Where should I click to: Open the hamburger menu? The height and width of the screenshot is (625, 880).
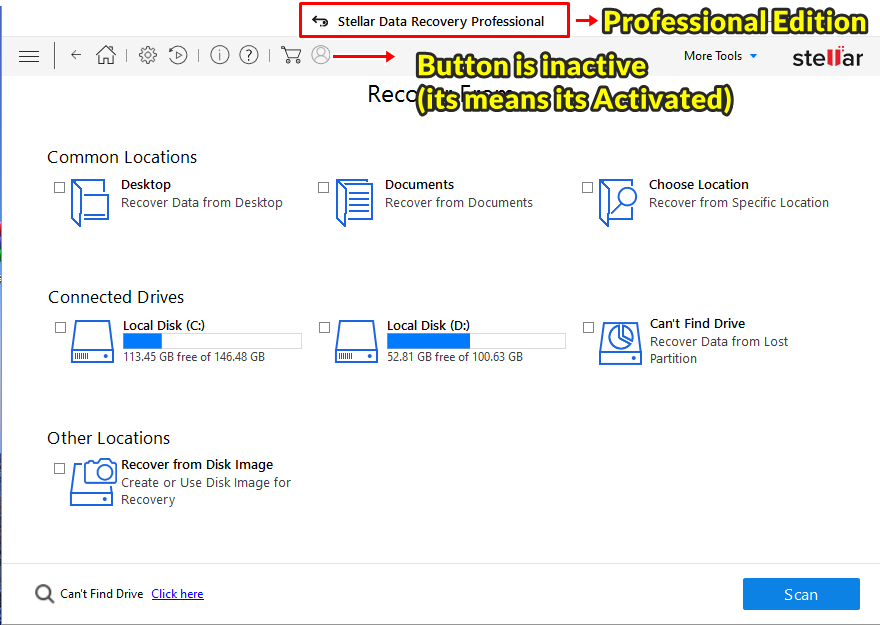[29, 56]
